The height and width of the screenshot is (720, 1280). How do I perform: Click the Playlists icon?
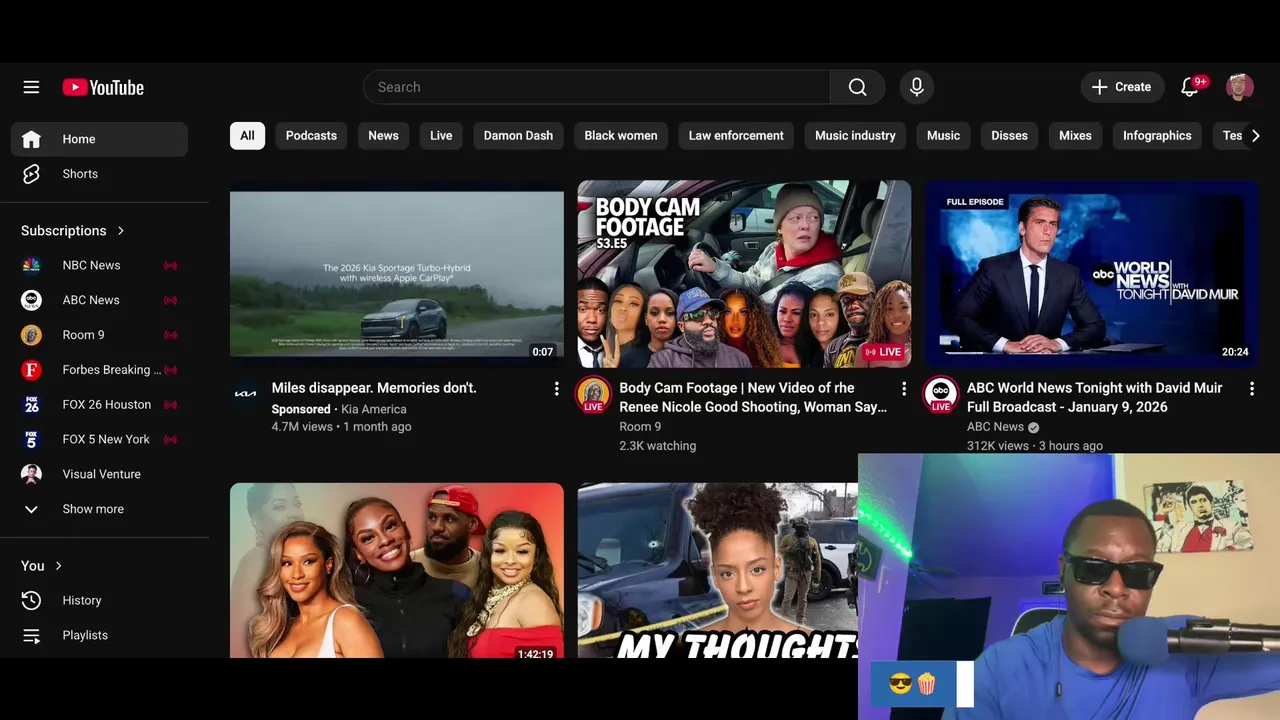[x=31, y=635]
